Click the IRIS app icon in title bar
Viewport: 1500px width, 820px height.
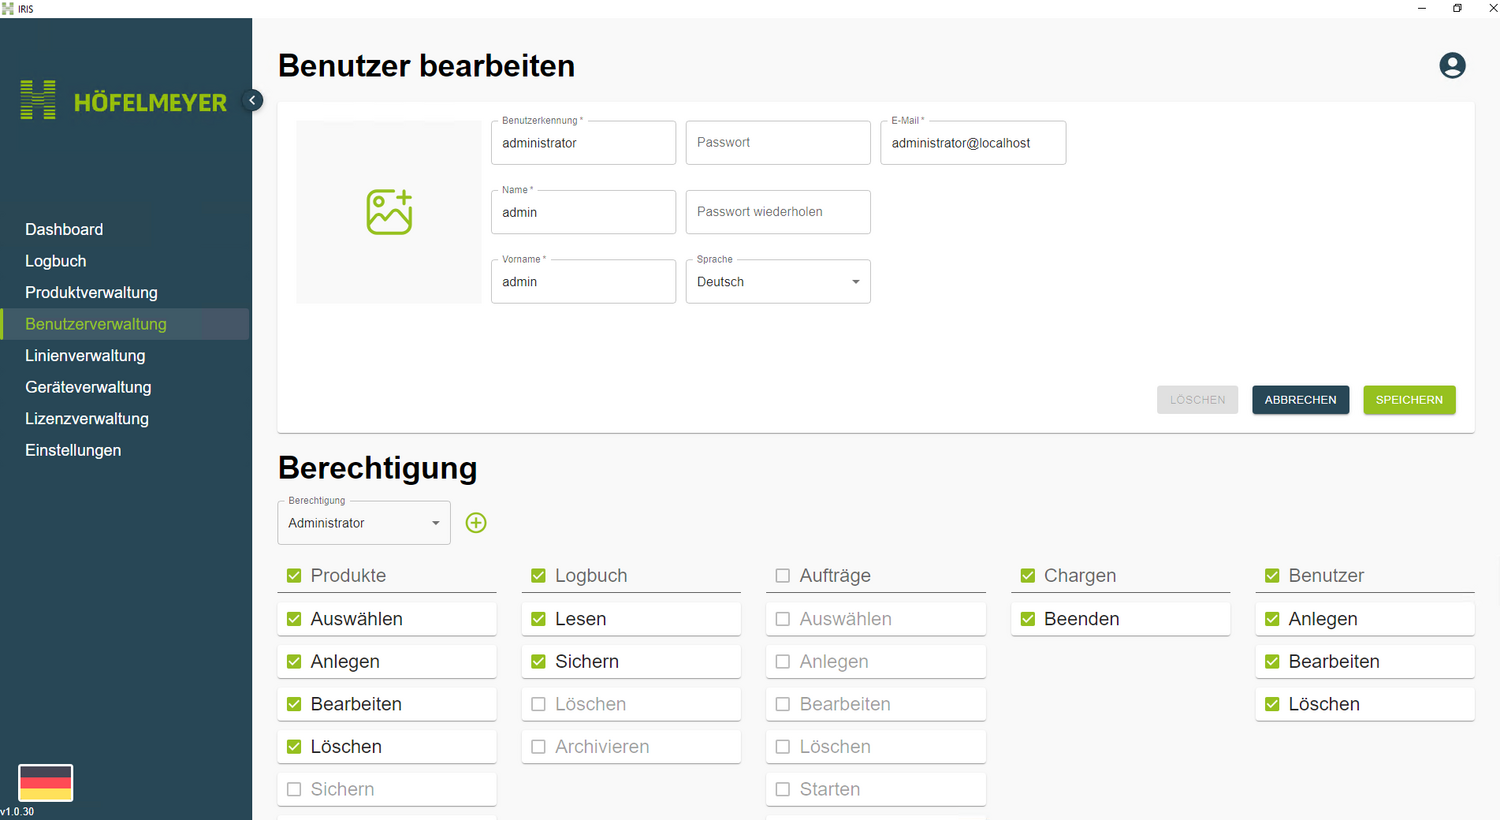click(8, 8)
